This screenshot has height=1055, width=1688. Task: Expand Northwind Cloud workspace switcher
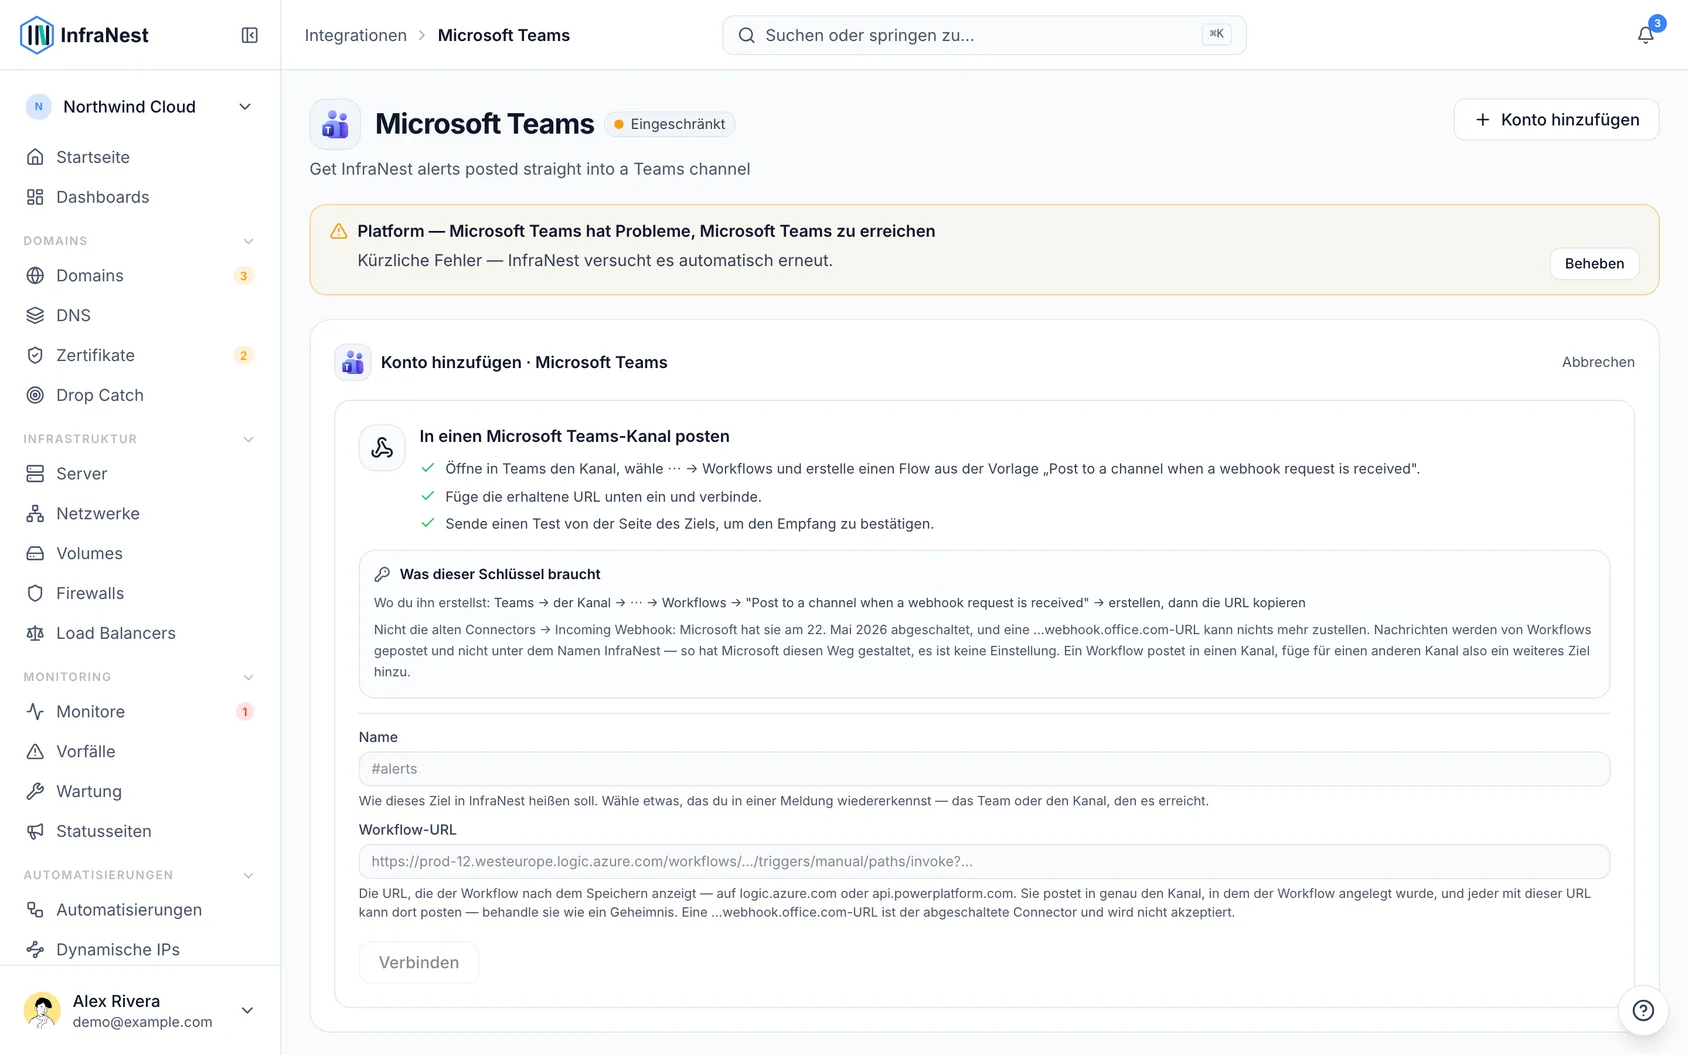pyautogui.click(x=140, y=107)
